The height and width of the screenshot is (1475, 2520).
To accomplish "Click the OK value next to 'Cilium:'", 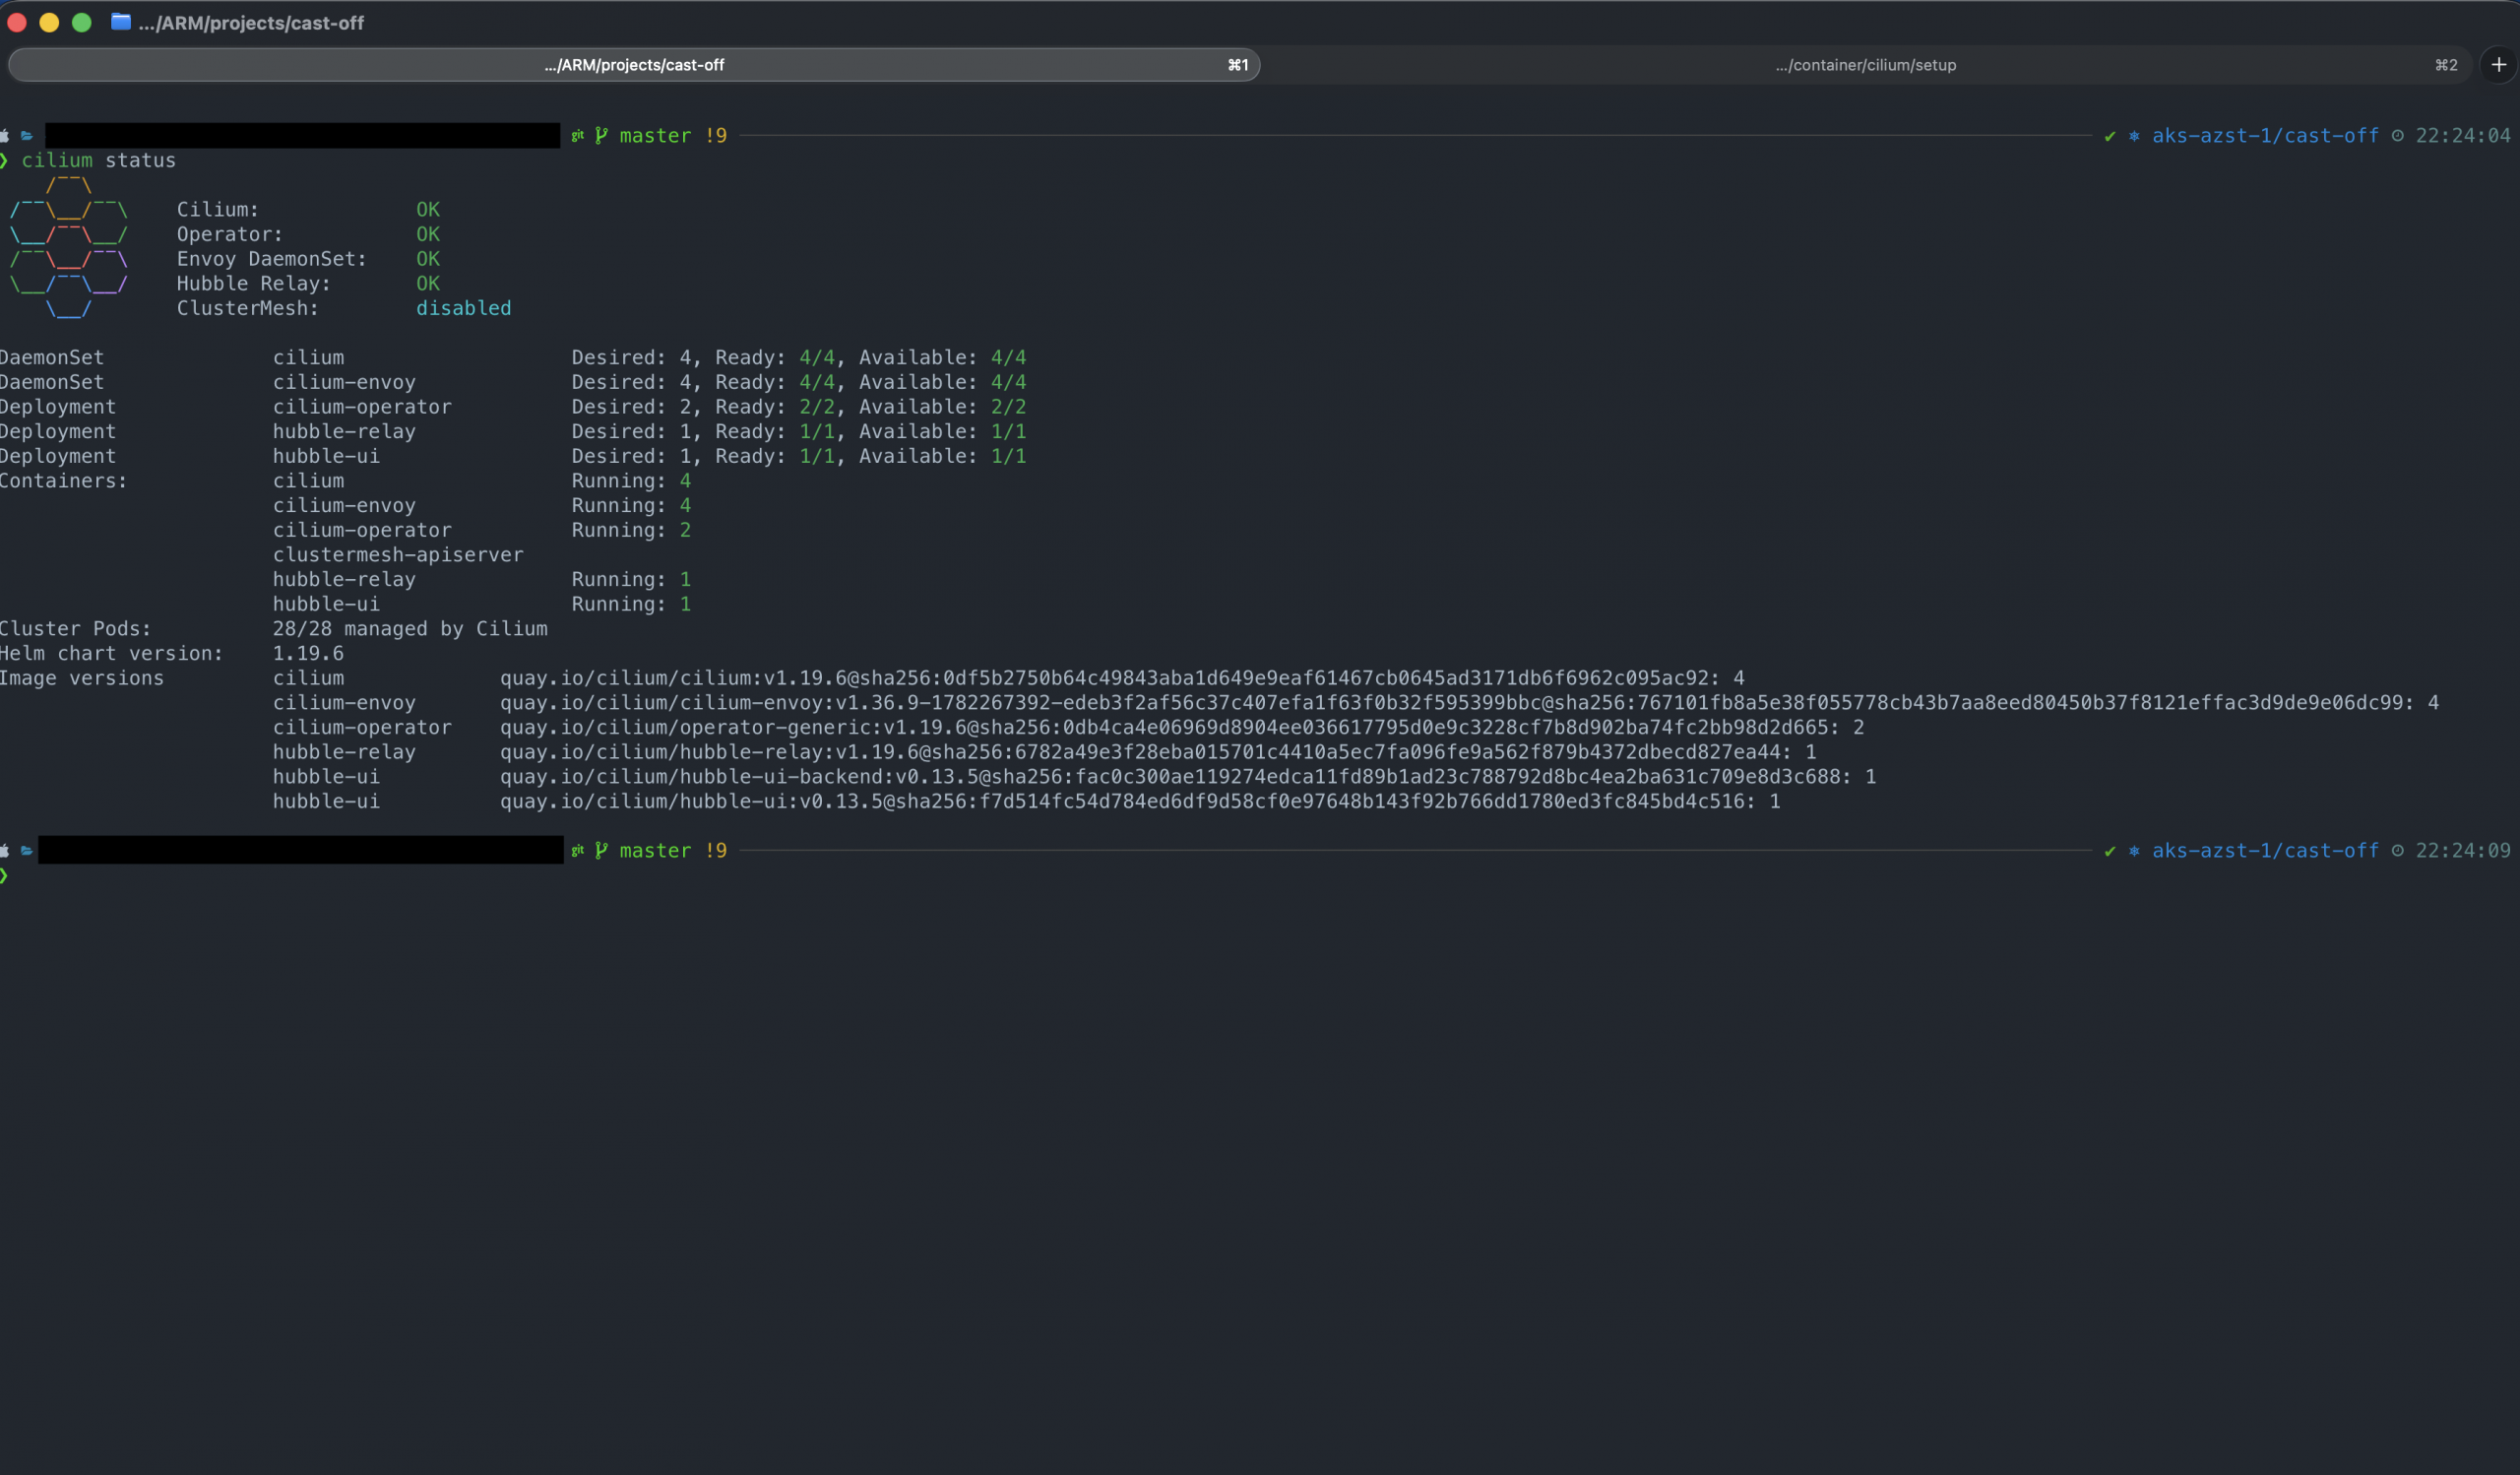I will click(428, 209).
